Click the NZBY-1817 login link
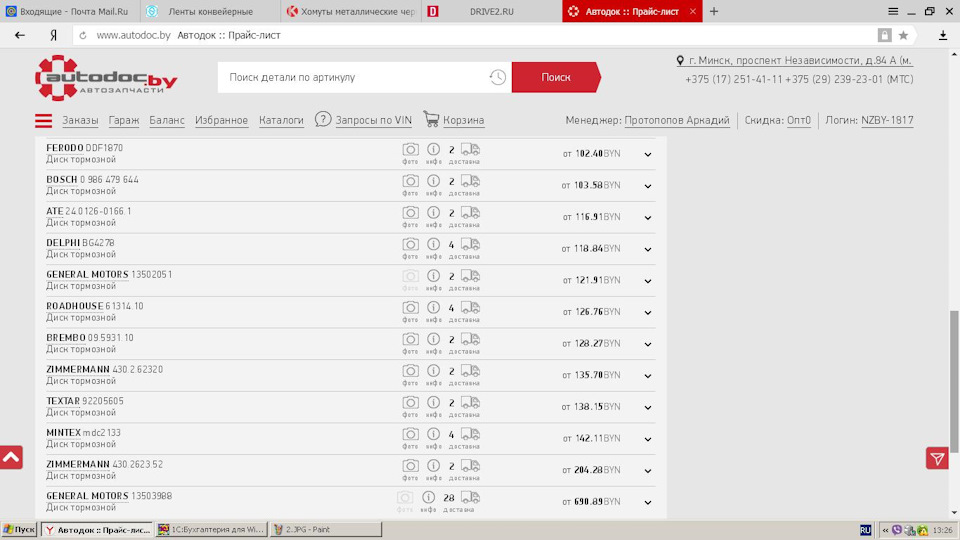 pos(887,120)
